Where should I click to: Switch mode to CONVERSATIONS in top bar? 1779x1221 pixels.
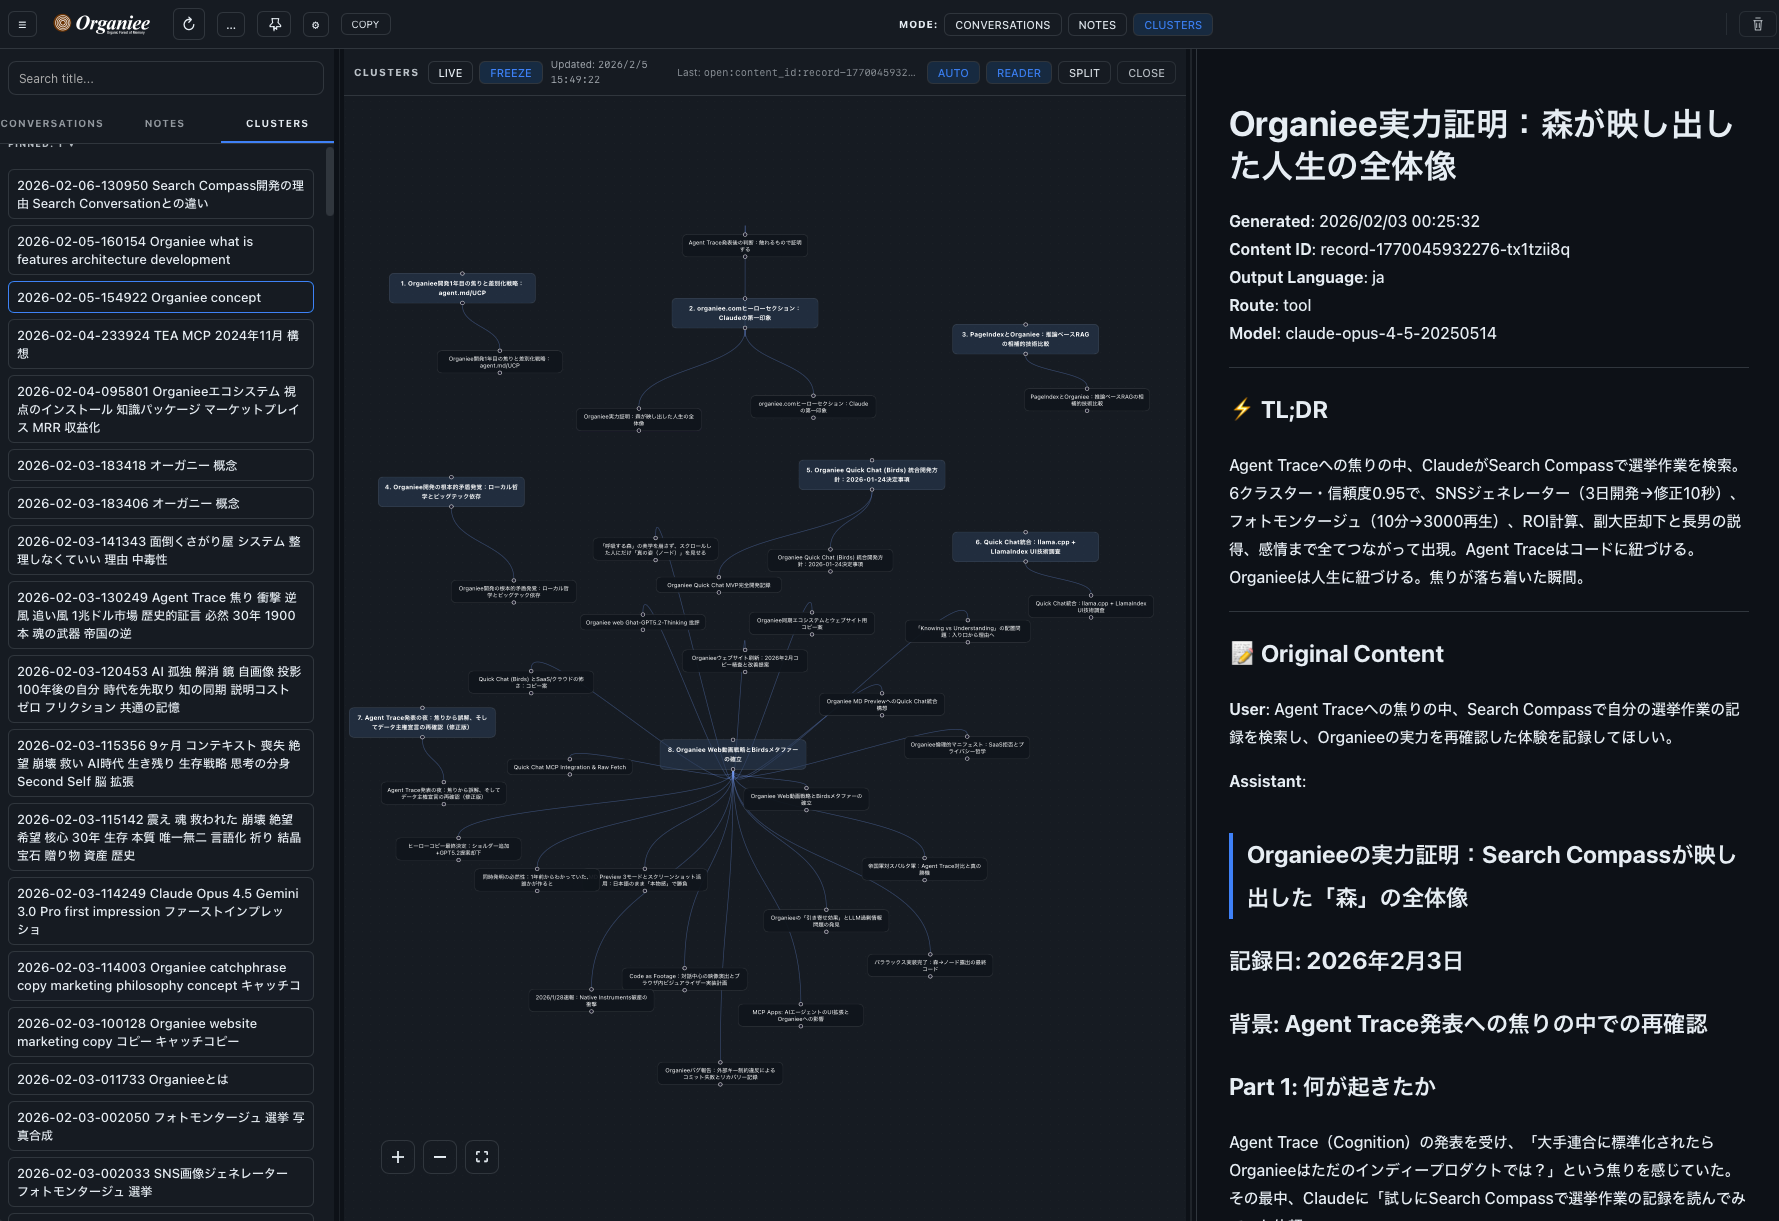(x=1002, y=25)
